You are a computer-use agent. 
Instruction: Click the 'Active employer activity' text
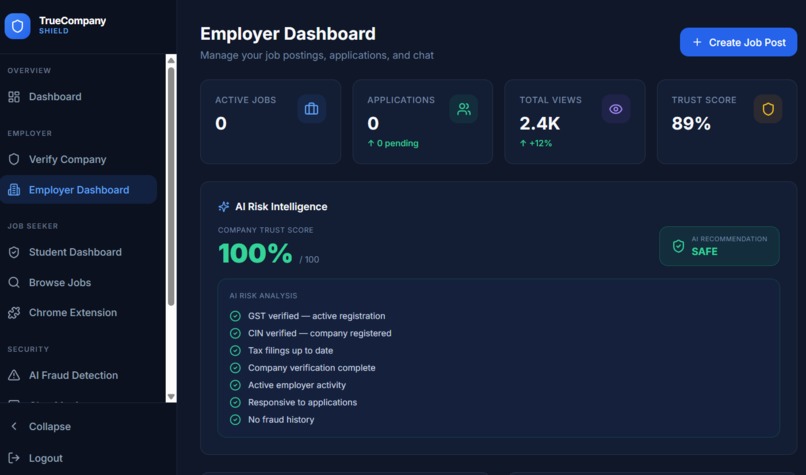(297, 385)
